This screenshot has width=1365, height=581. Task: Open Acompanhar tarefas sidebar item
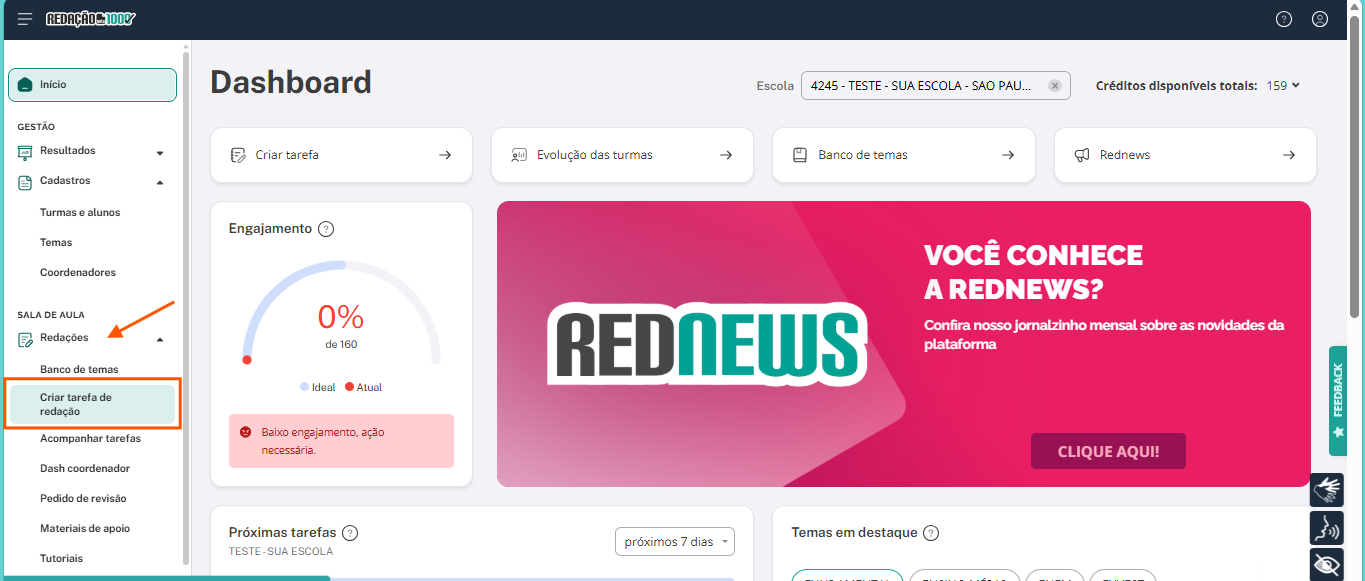pyautogui.click(x=90, y=438)
